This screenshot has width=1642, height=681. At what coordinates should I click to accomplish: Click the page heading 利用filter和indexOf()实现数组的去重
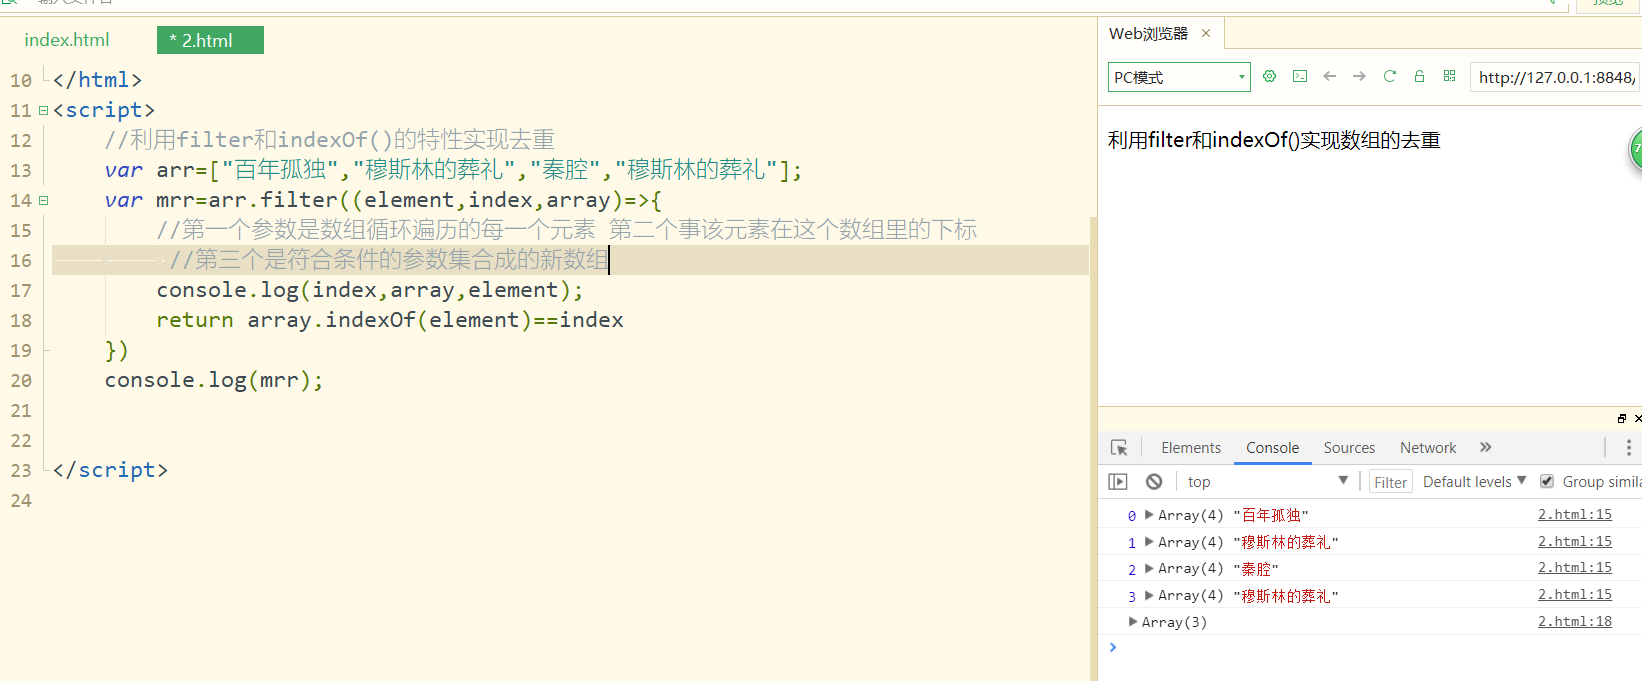[x=1274, y=140]
